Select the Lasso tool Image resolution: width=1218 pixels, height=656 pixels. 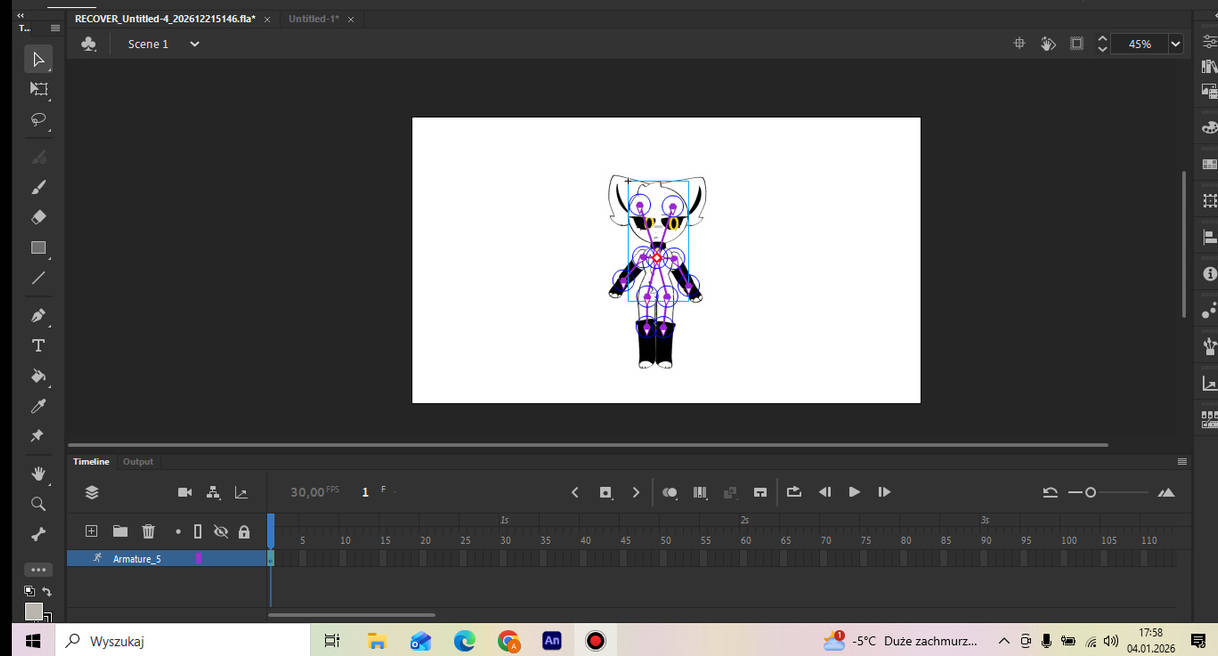pyautogui.click(x=38, y=119)
